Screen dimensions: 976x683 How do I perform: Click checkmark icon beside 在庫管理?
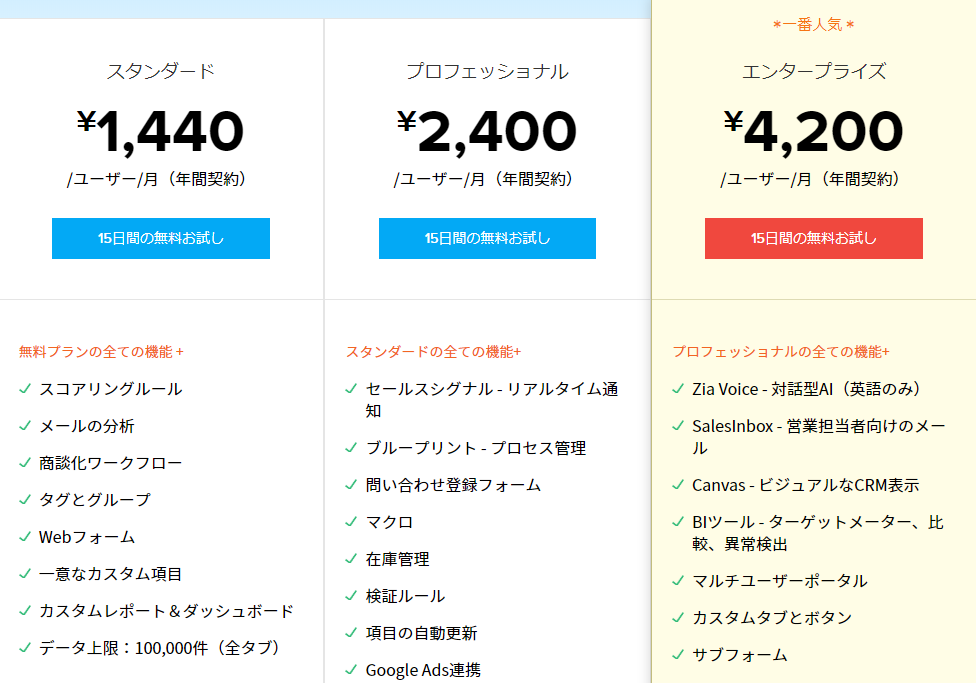[351, 559]
